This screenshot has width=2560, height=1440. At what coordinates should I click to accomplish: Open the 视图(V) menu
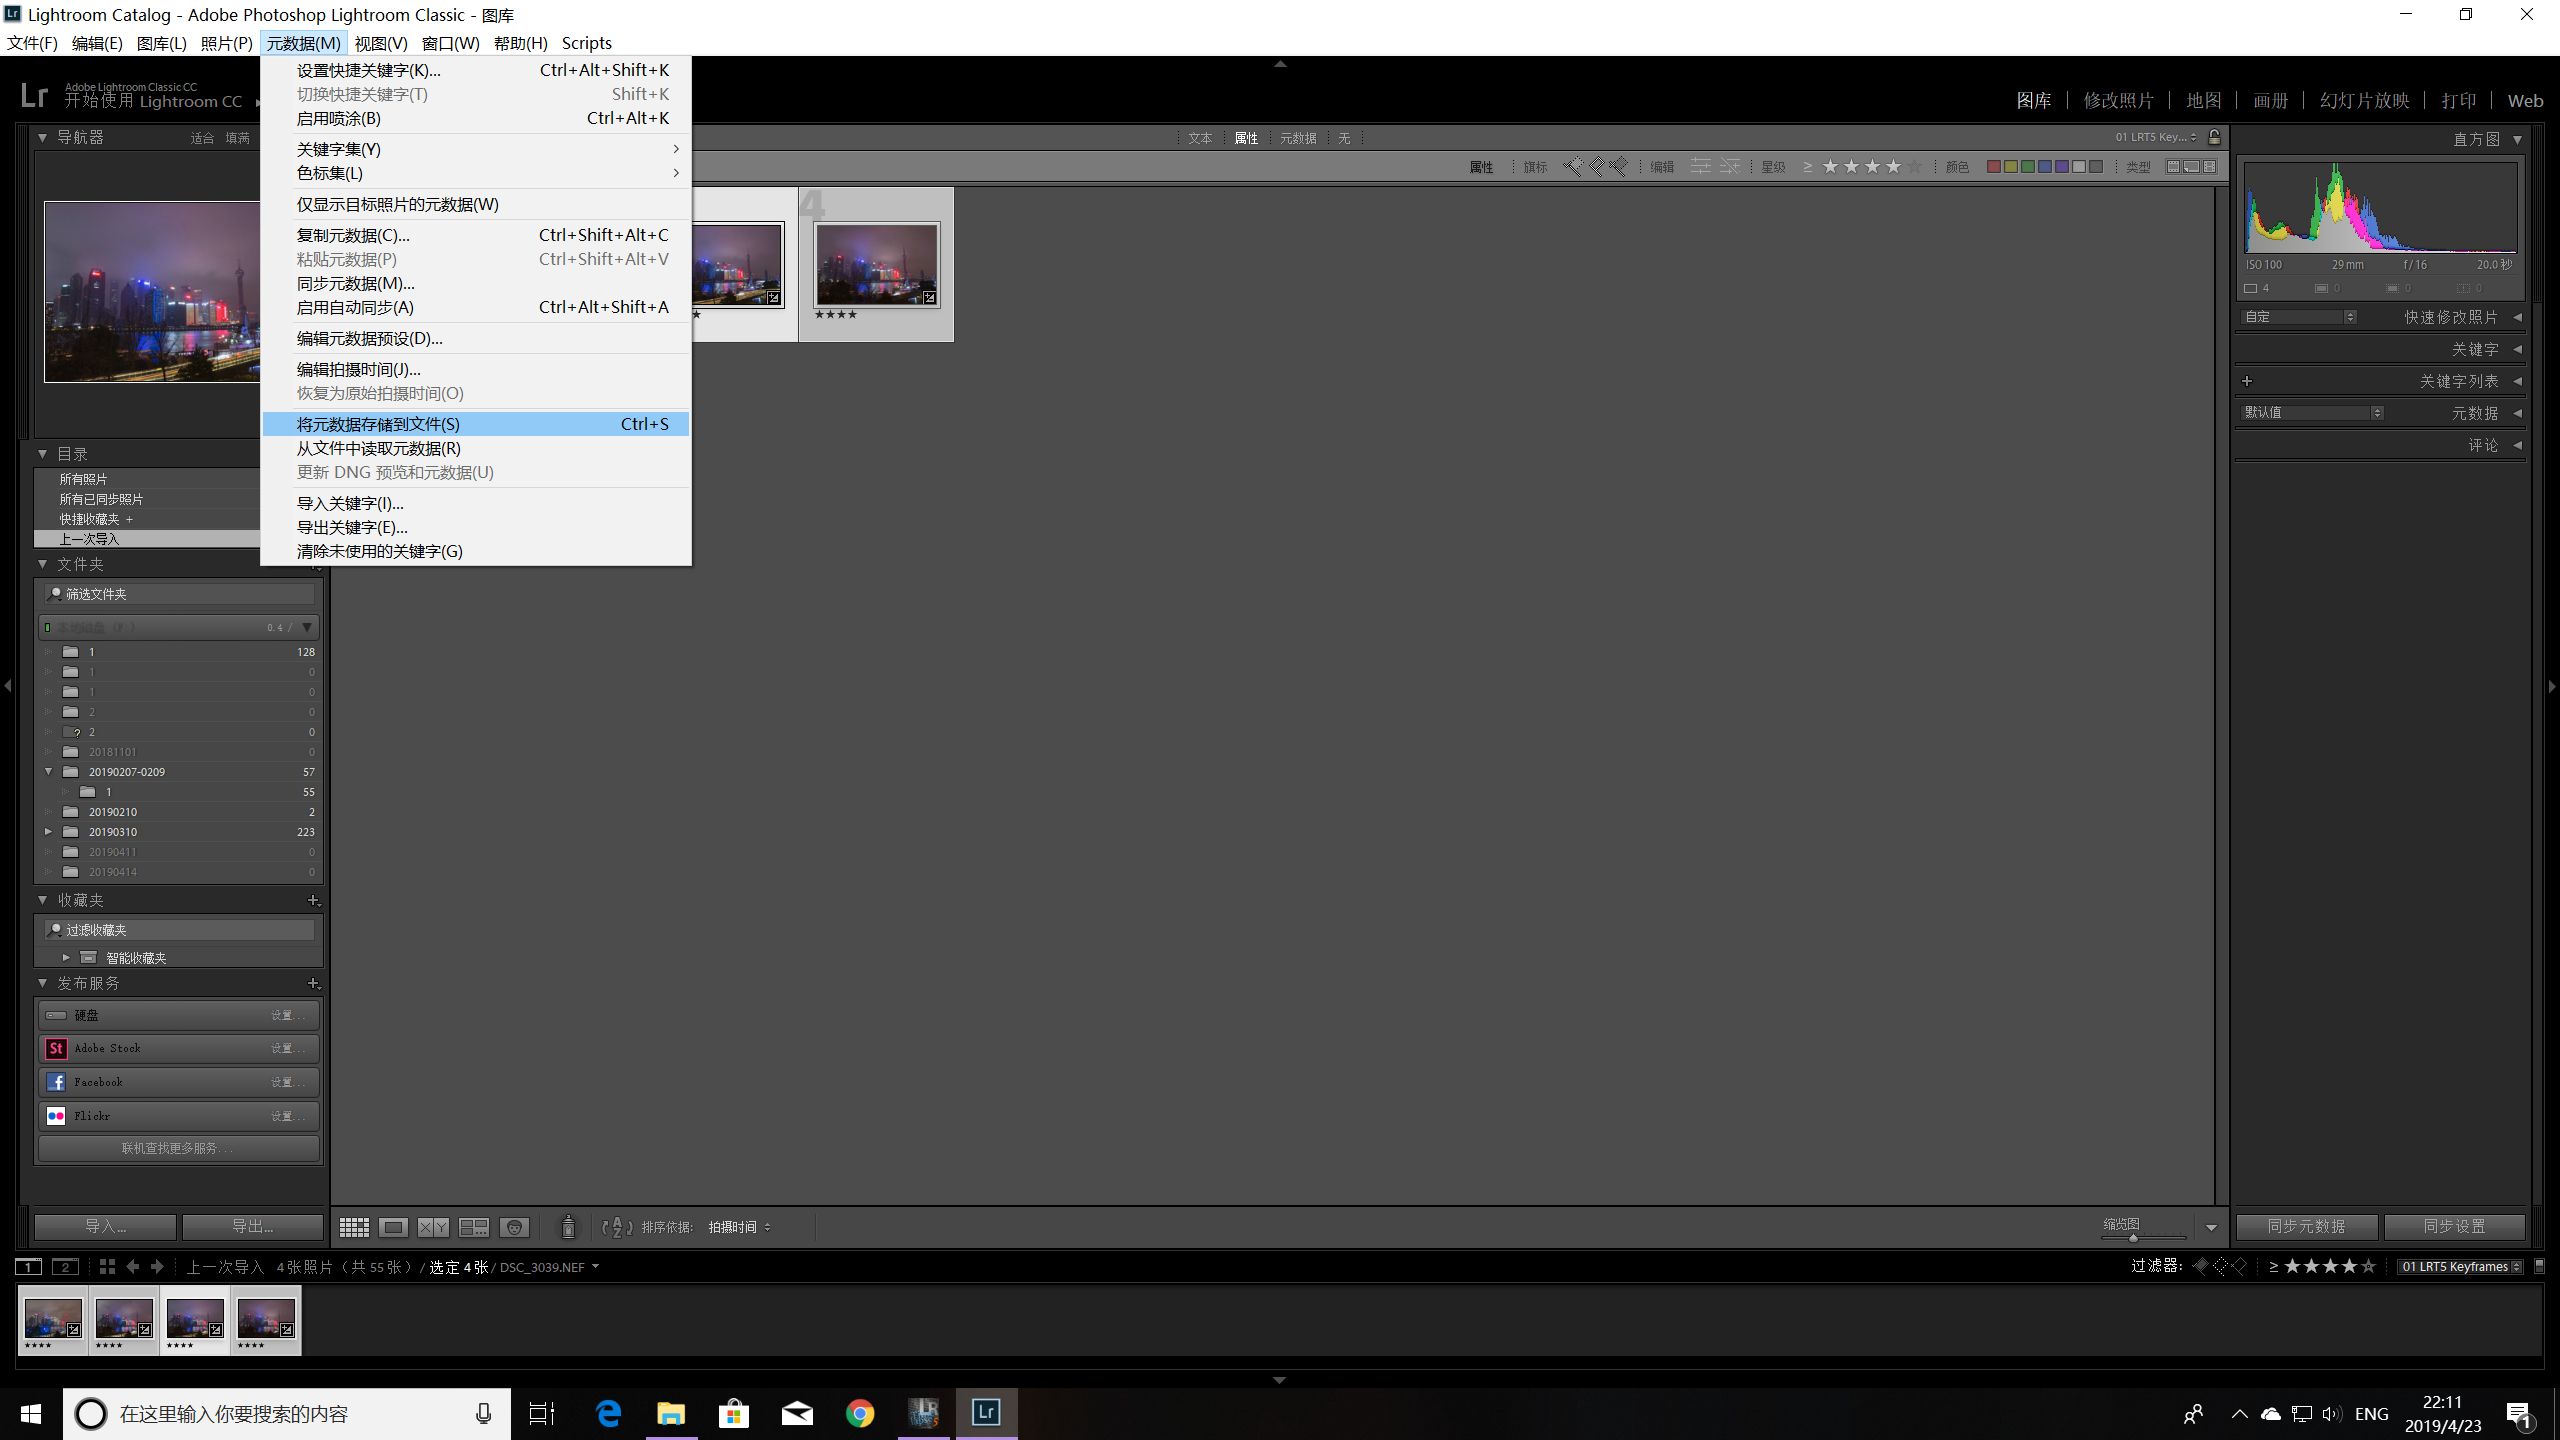381,43
